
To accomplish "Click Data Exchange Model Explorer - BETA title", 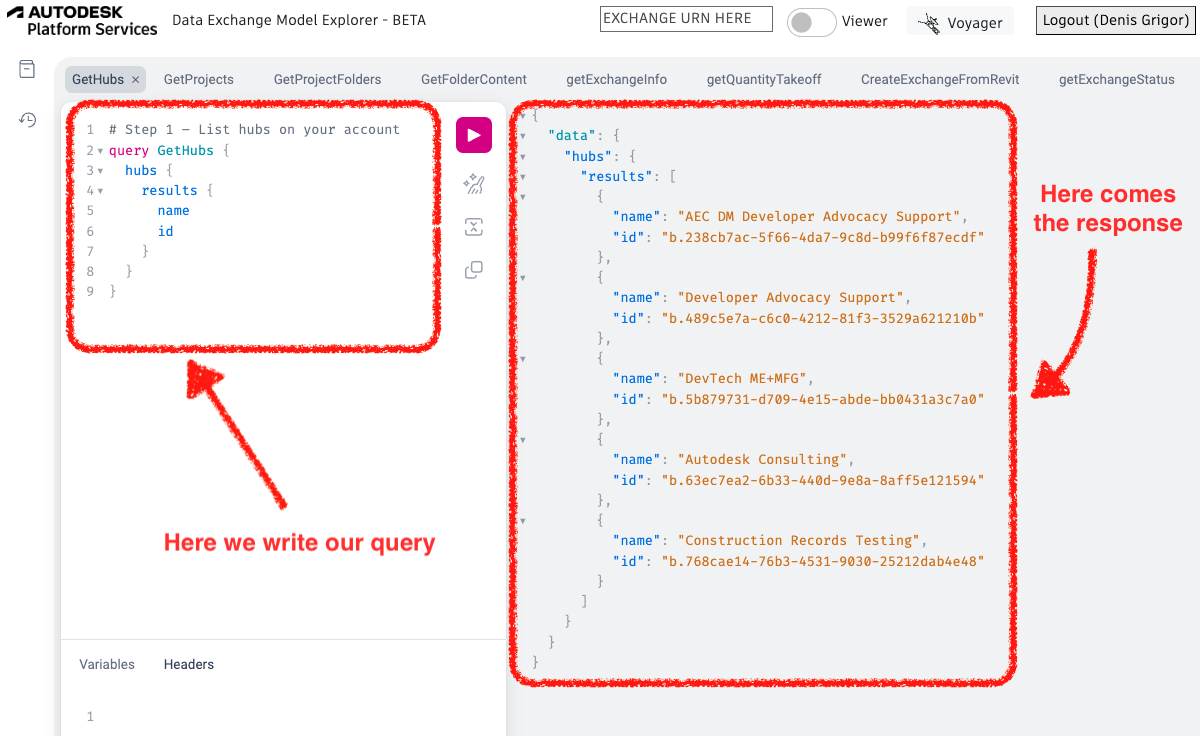I will (299, 21).
